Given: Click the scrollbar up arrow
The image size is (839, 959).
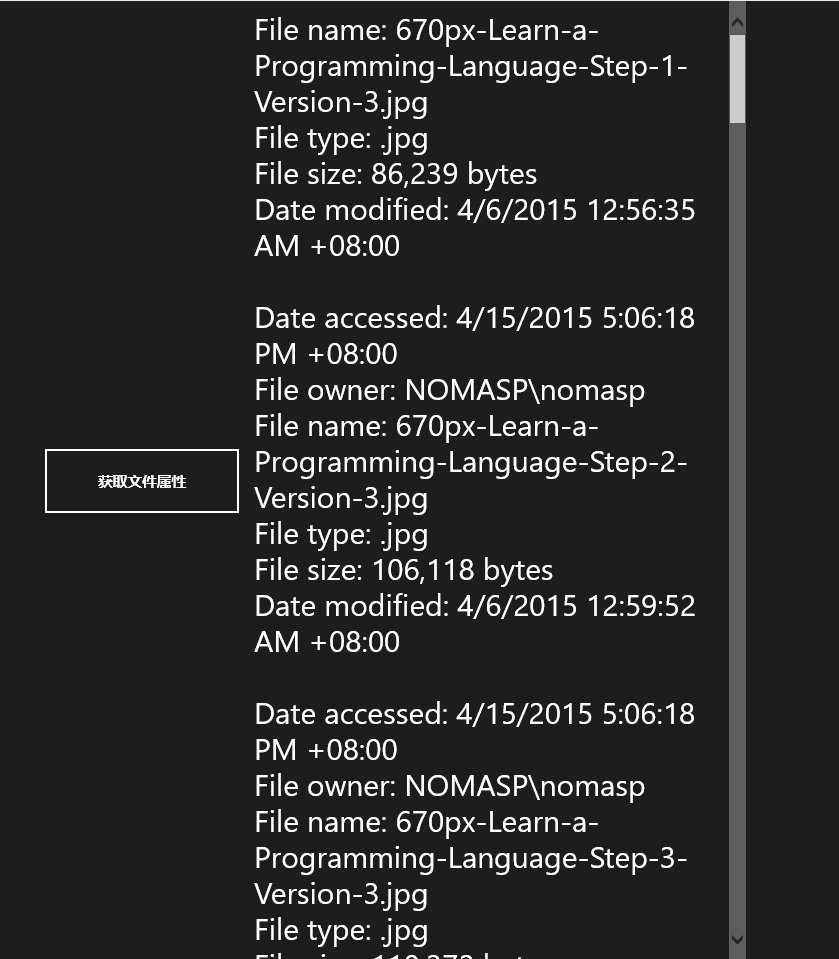Looking at the screenshot, I should [x=738, y=19].
